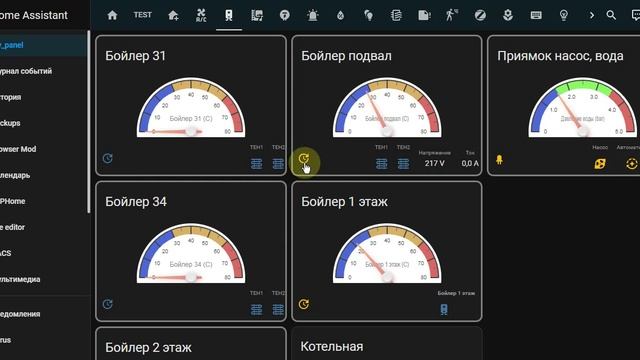Open the round T-symbol view tab
Viewport: 640px width, 360px height.
pyautogui.click(x=284, y=16)
